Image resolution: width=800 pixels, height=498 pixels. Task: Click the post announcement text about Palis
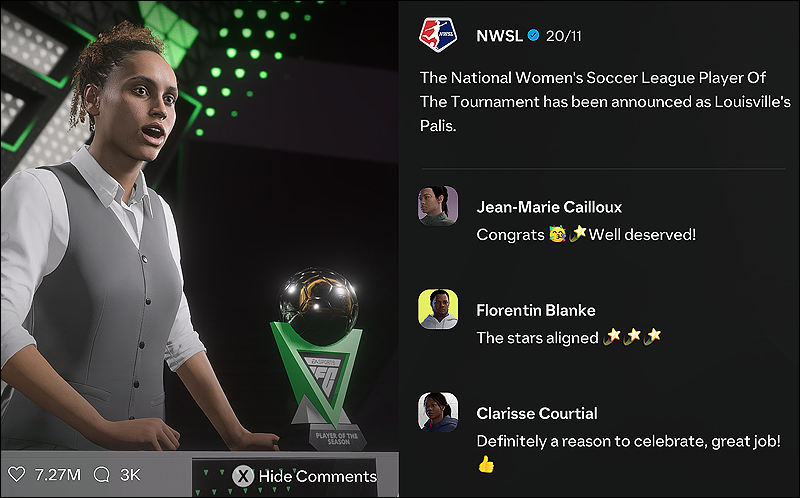[605, 102]
